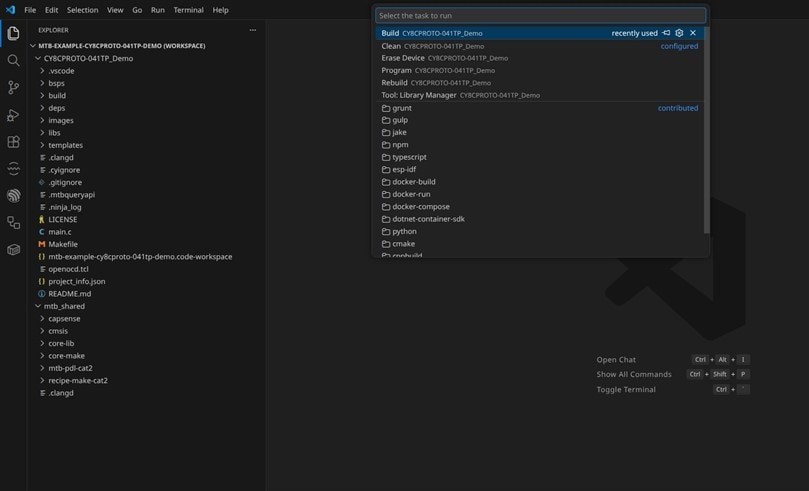Remove Build from recently used tasks
The height and width of the screenshot is (491, 809).
pyautogui.click(x=693, y=33)
